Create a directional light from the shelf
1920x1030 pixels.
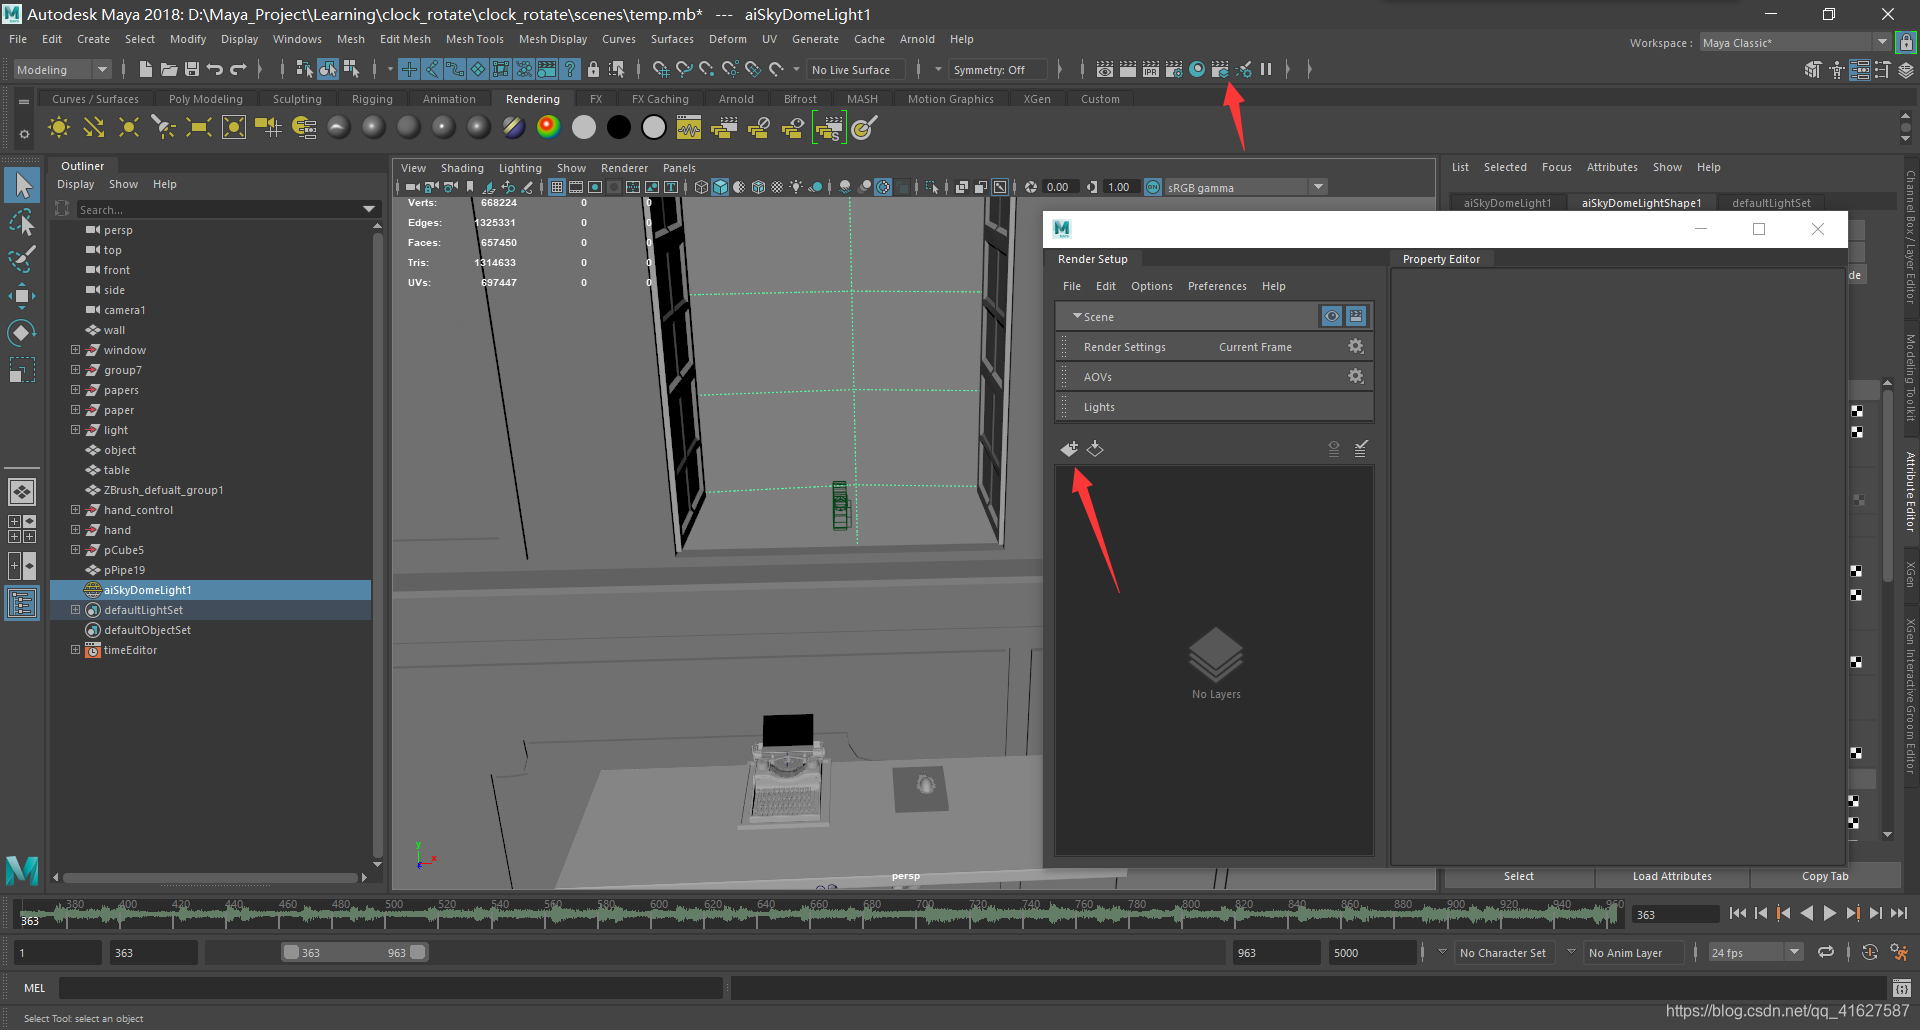pos(93,127)
